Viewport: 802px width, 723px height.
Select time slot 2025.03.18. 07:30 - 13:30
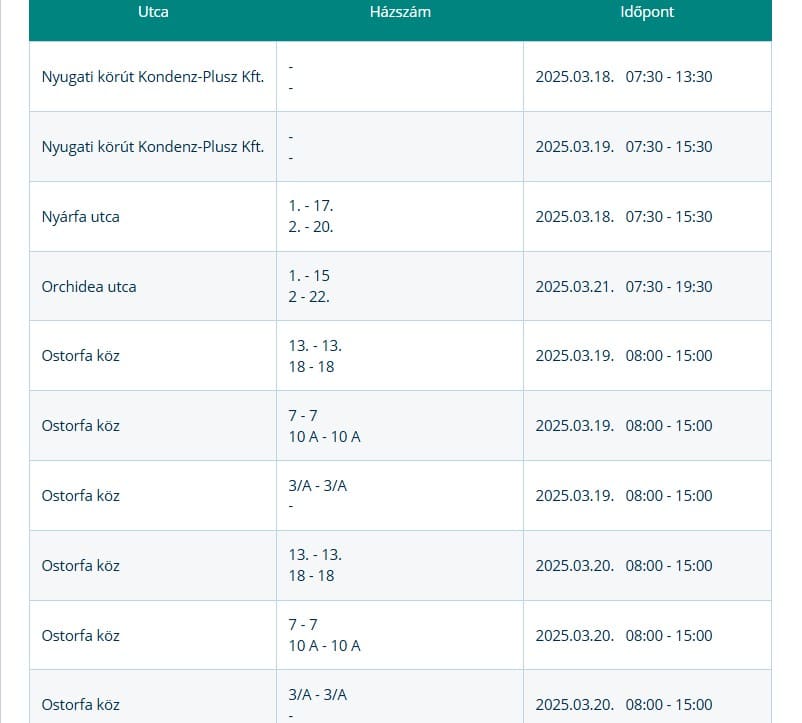point(623,76)
